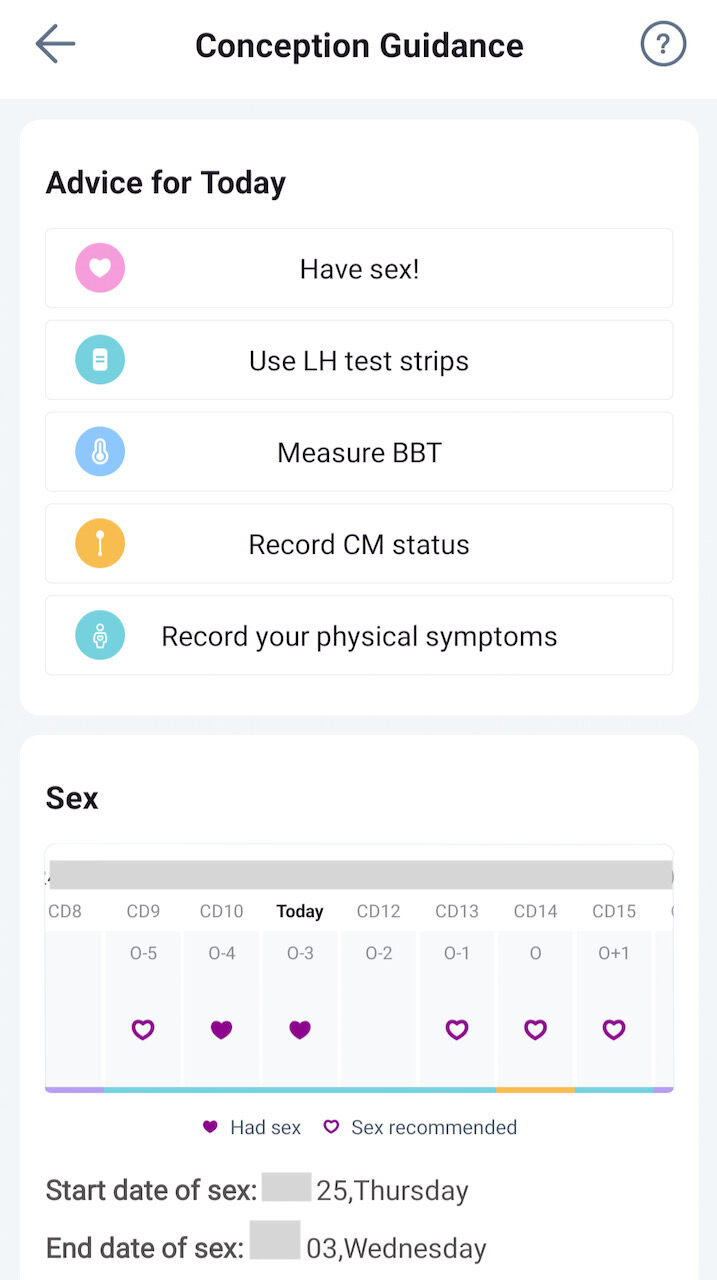Select the Today column header
The image size is (717, 1280).
point(300,911)
